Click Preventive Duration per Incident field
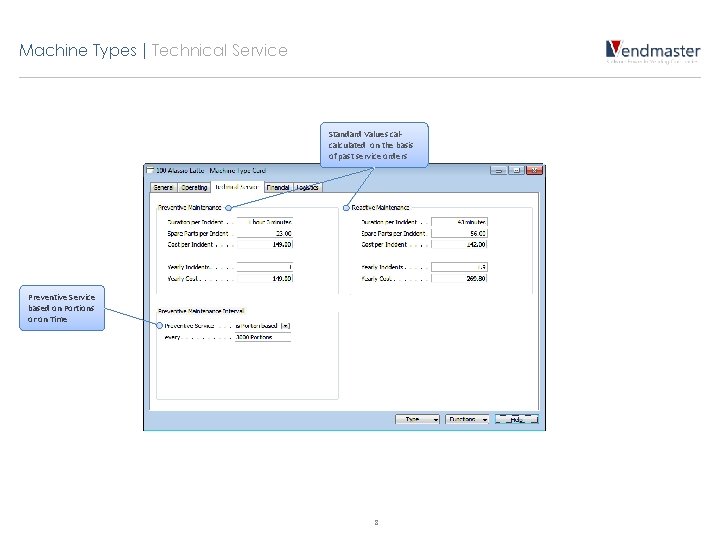The width and height of the screenshot is (720, 540). [264, 222]
